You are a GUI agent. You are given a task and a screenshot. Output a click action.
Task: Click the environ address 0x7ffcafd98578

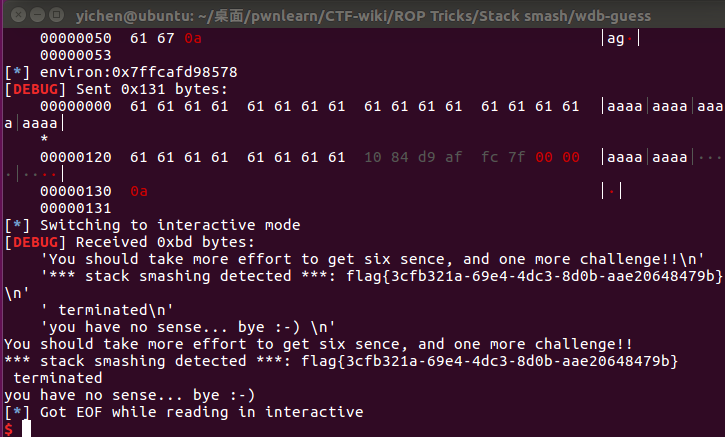[174, 72]
